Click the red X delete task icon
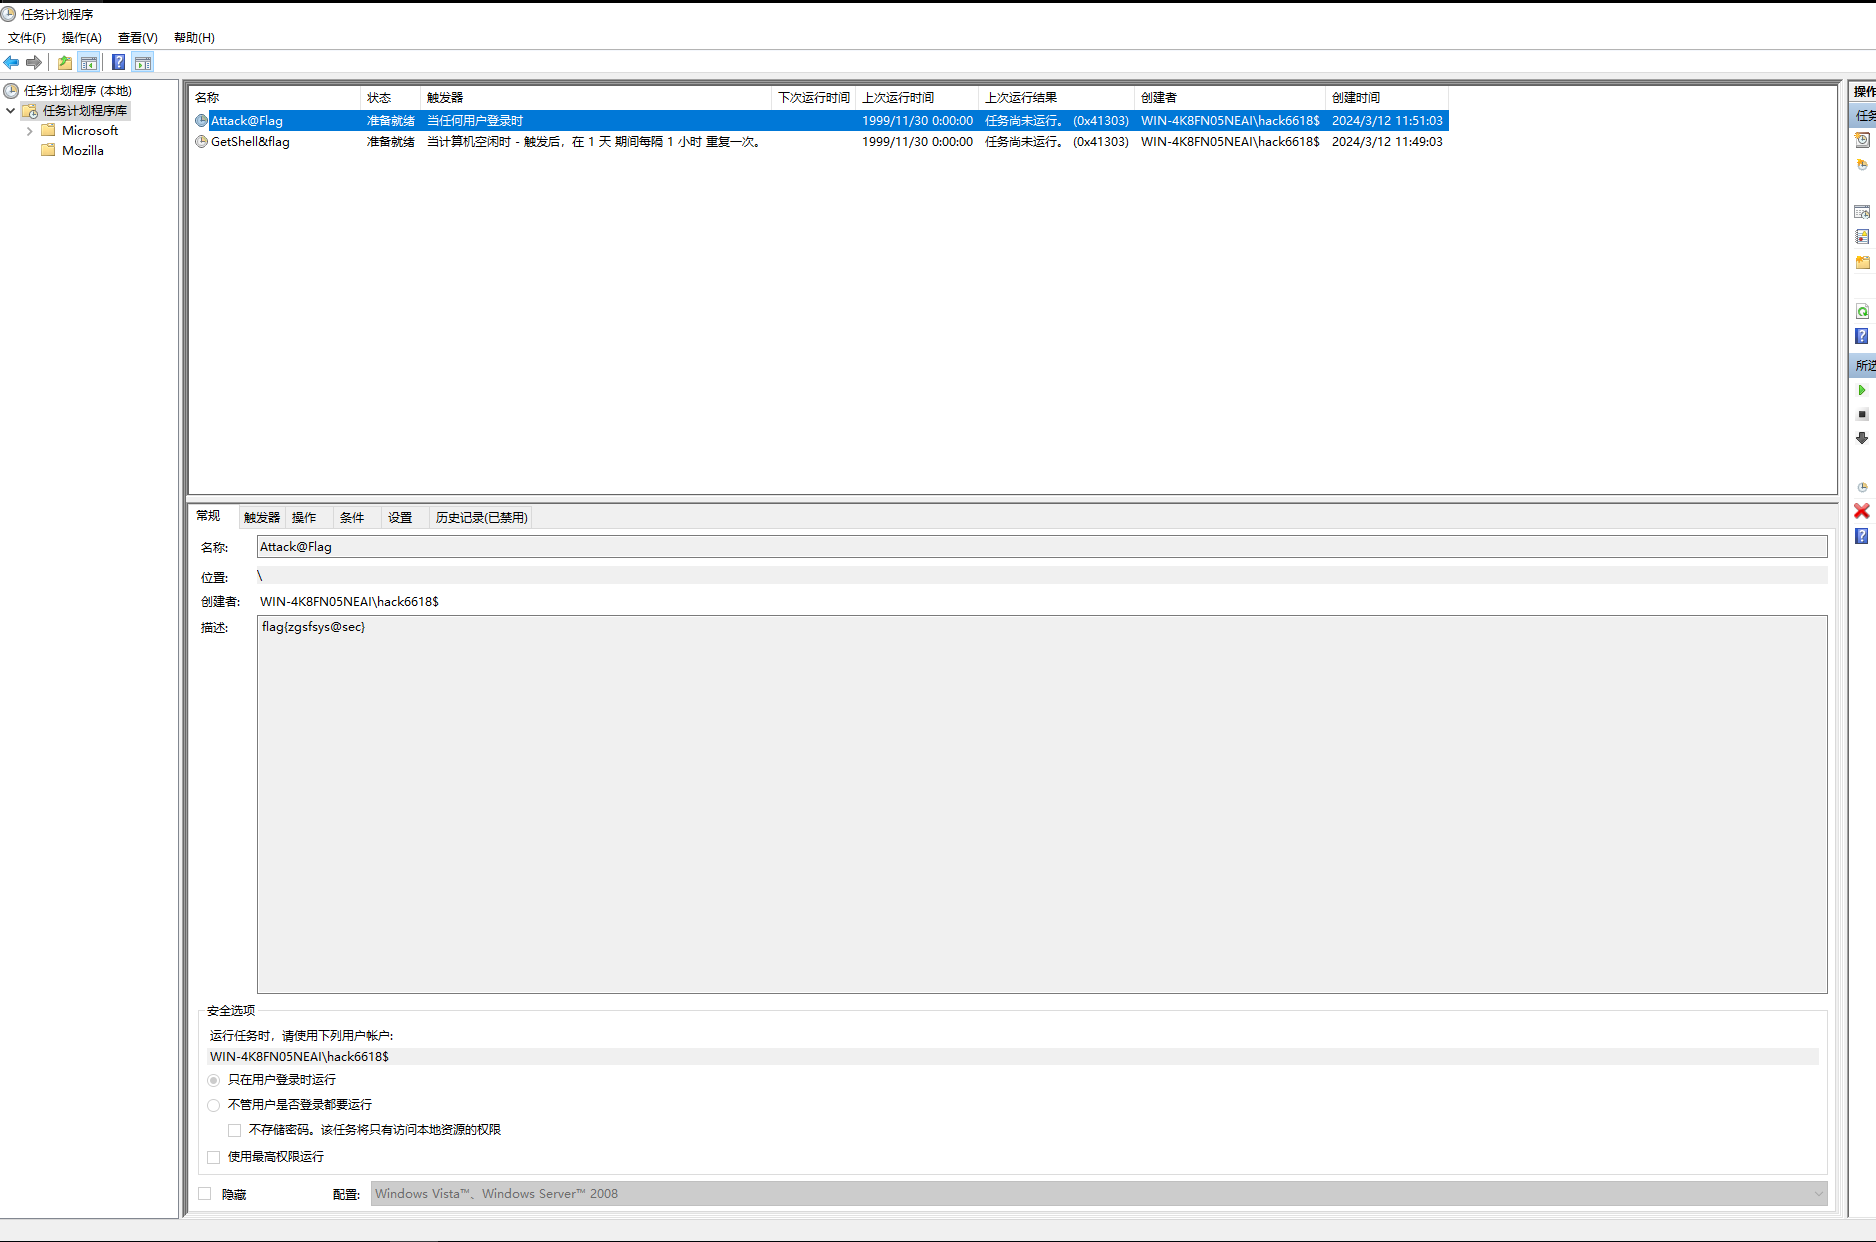 coord(1861,511)
